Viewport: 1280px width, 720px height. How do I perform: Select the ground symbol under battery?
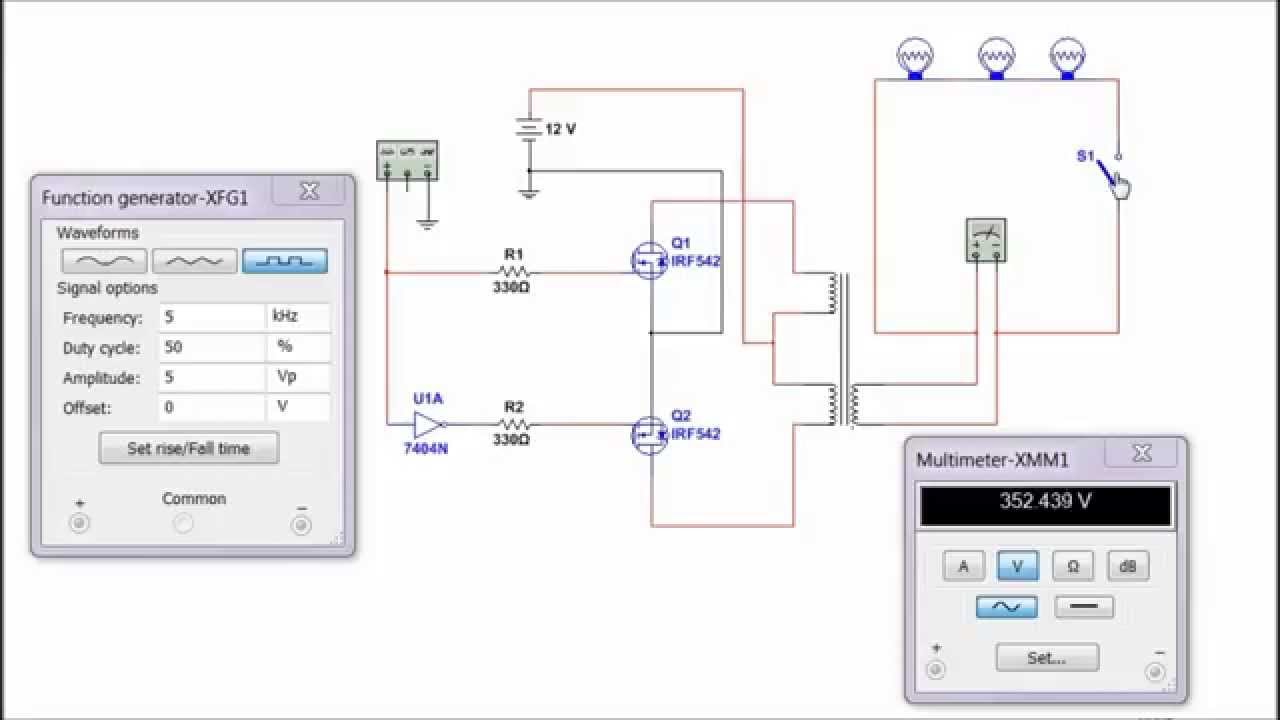529,193
